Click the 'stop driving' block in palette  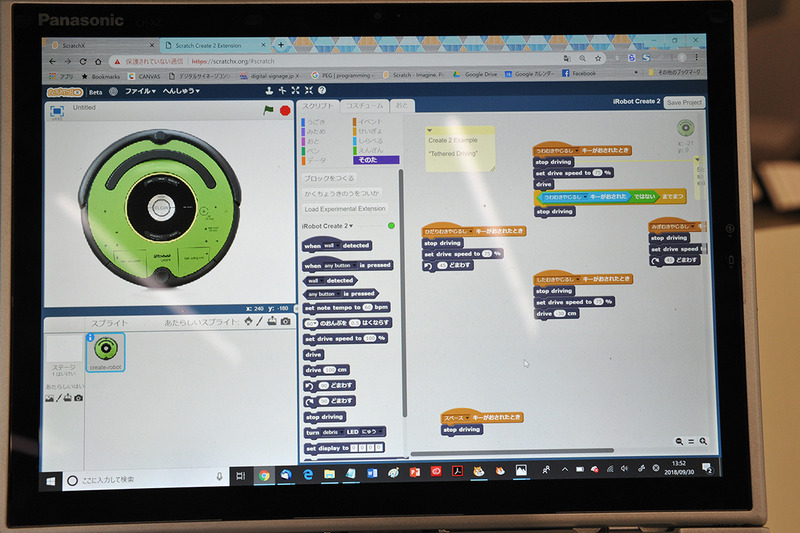324,417
